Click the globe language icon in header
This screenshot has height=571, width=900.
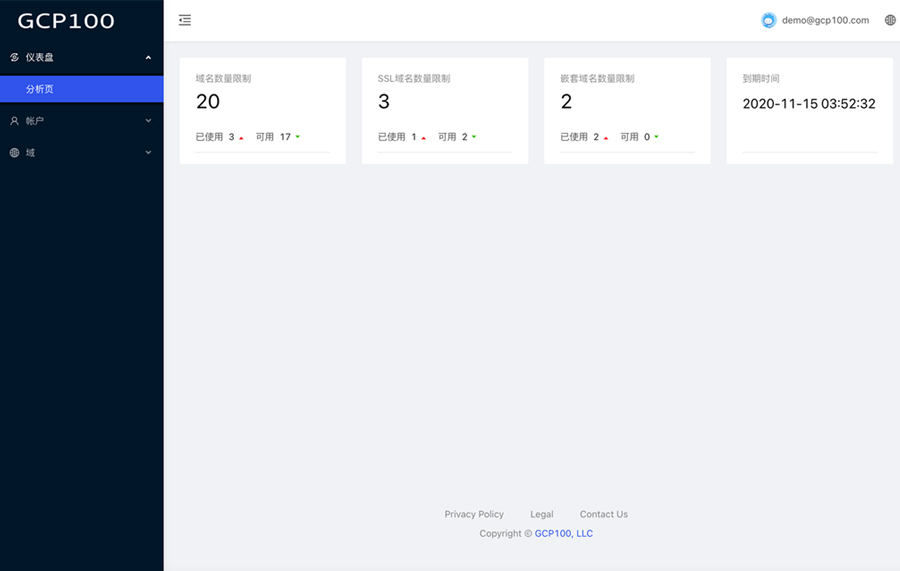(890, 20)
